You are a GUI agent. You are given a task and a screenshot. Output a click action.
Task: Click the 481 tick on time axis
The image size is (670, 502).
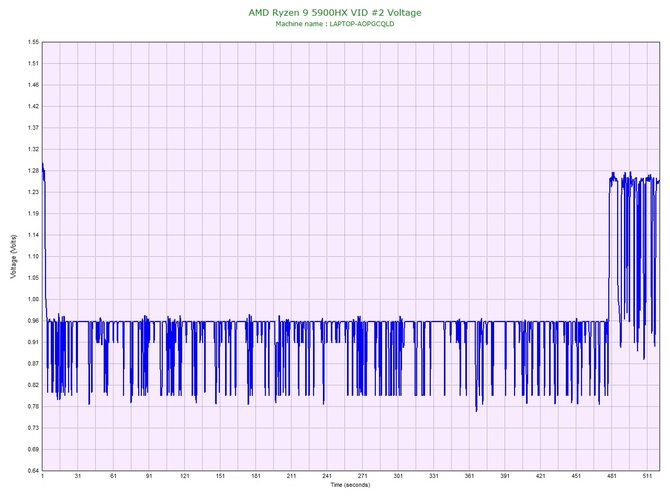pos(612,476)
